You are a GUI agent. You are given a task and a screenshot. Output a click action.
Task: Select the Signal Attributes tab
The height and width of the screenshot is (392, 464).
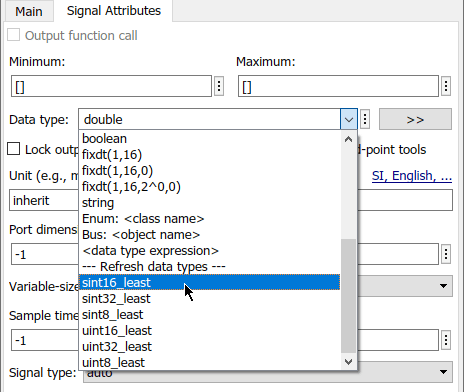click(114, 11)
